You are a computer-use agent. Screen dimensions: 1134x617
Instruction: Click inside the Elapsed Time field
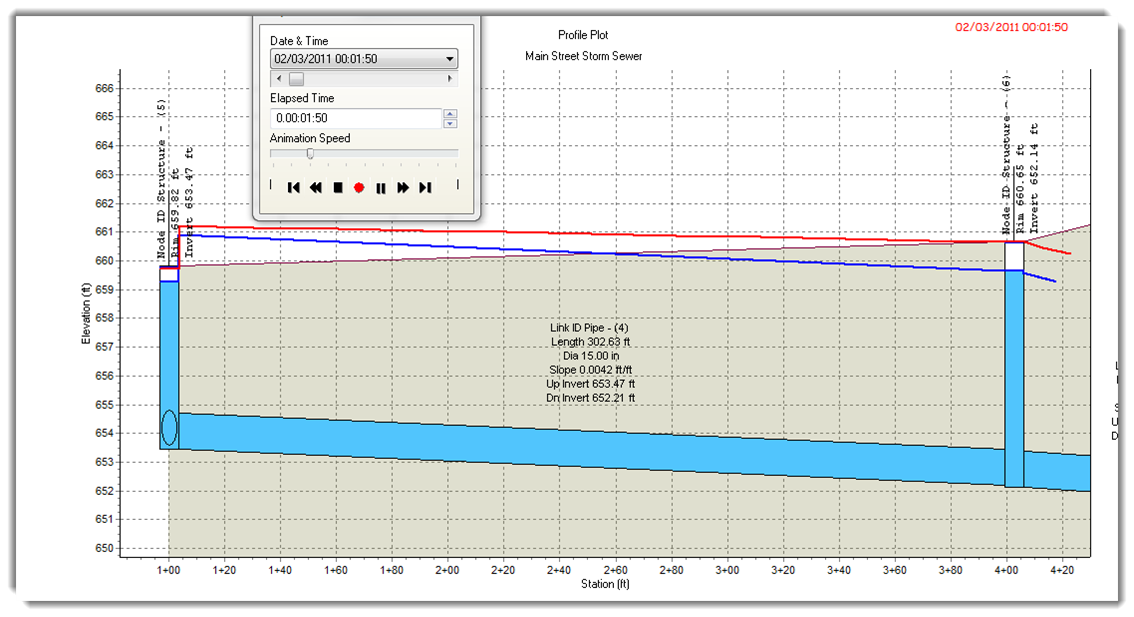point(355,118)
